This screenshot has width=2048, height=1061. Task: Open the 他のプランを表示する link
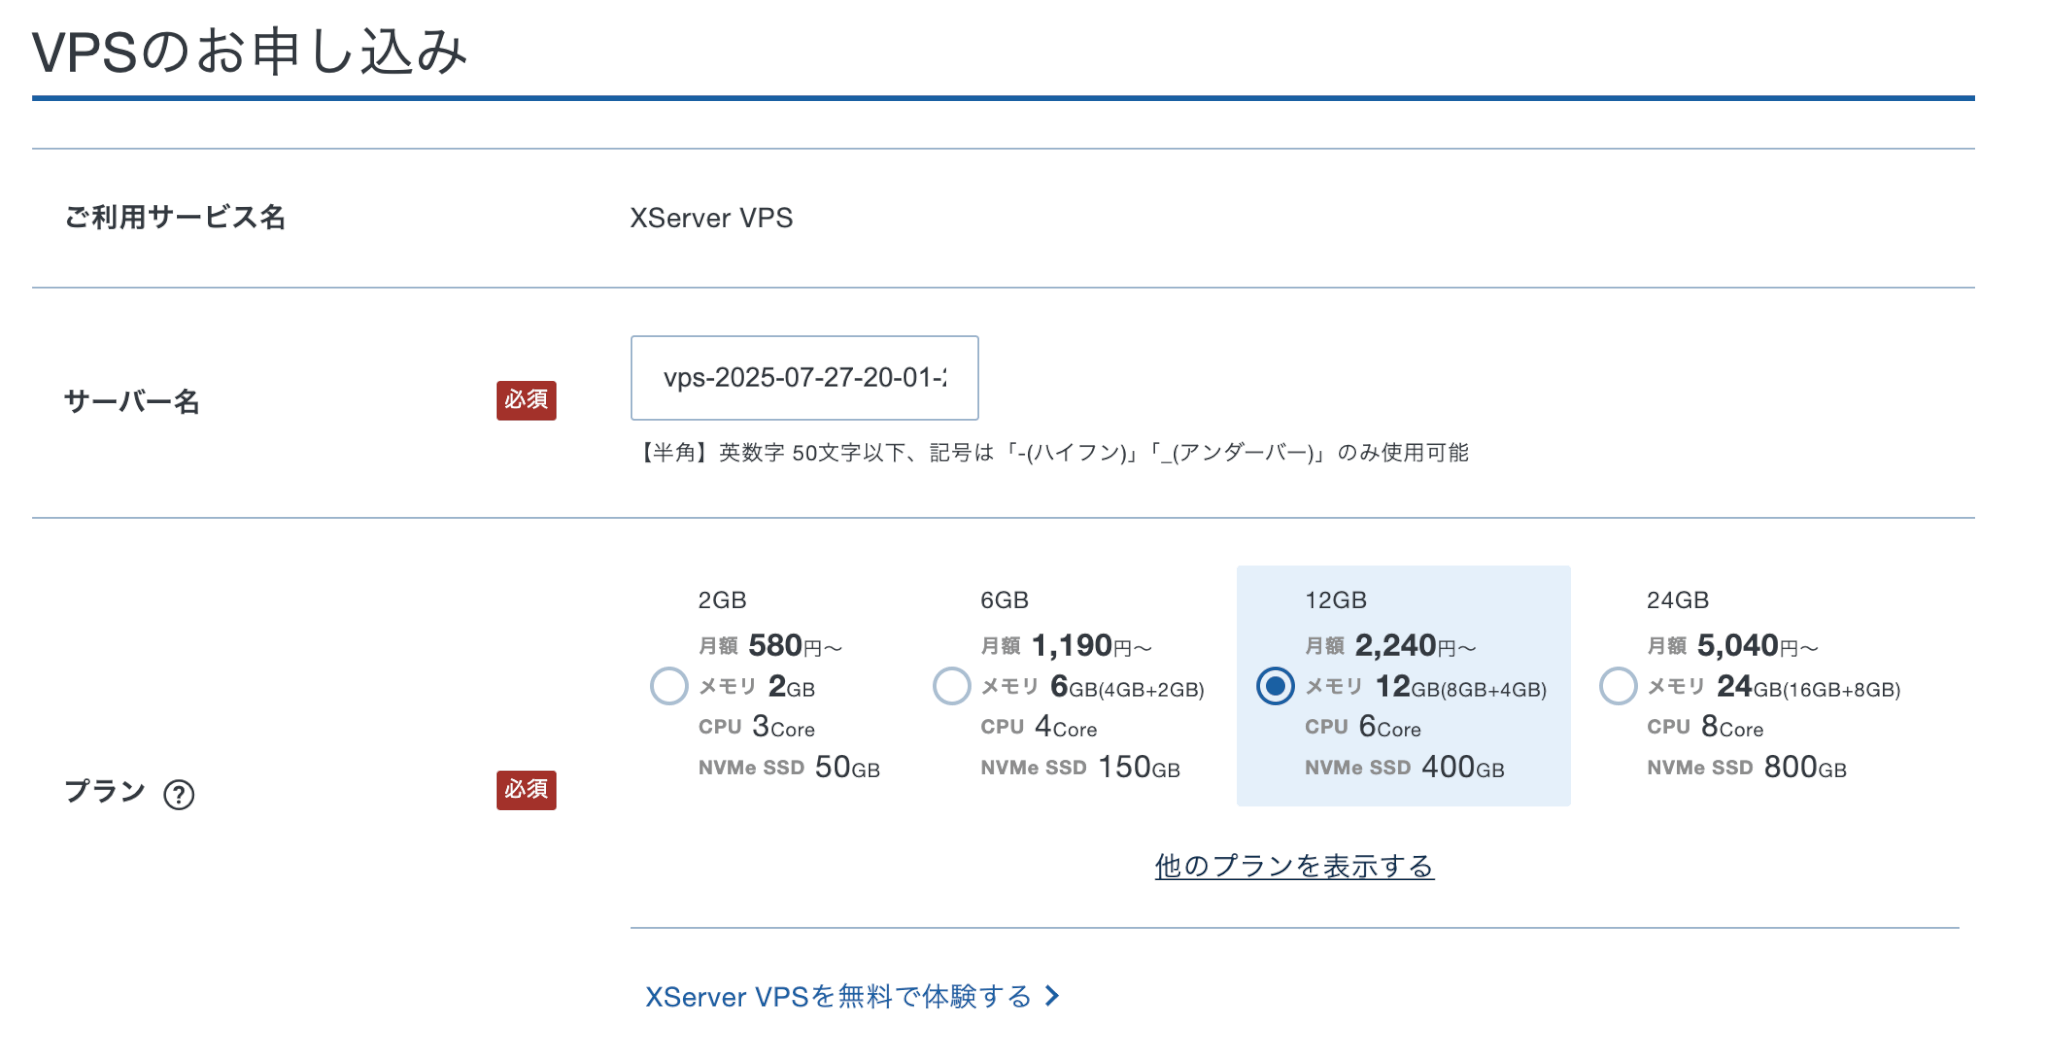pyautogui.click(x=1294, y=866)
